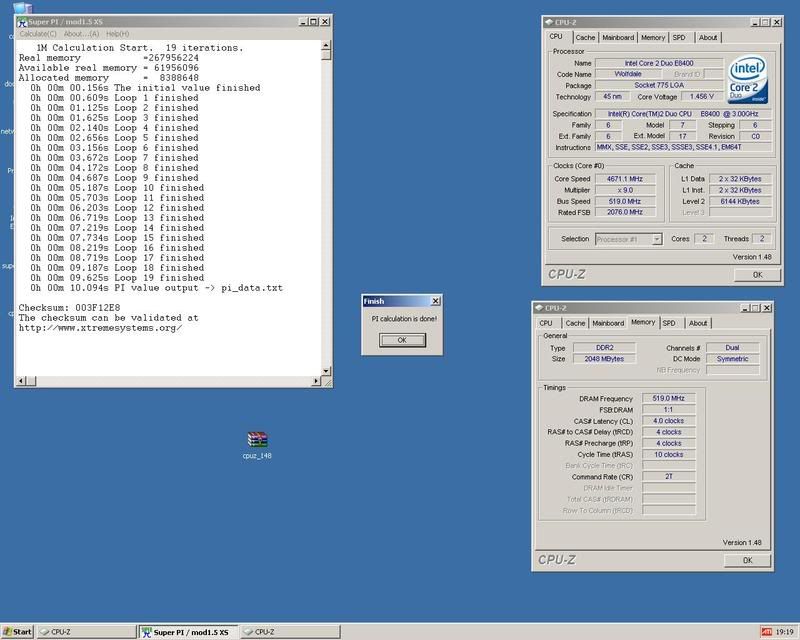Viewport: 800px width, 640px height.
Task: Switch to SPD tab in CPU-Z Memory window
Action: point(669,323)
